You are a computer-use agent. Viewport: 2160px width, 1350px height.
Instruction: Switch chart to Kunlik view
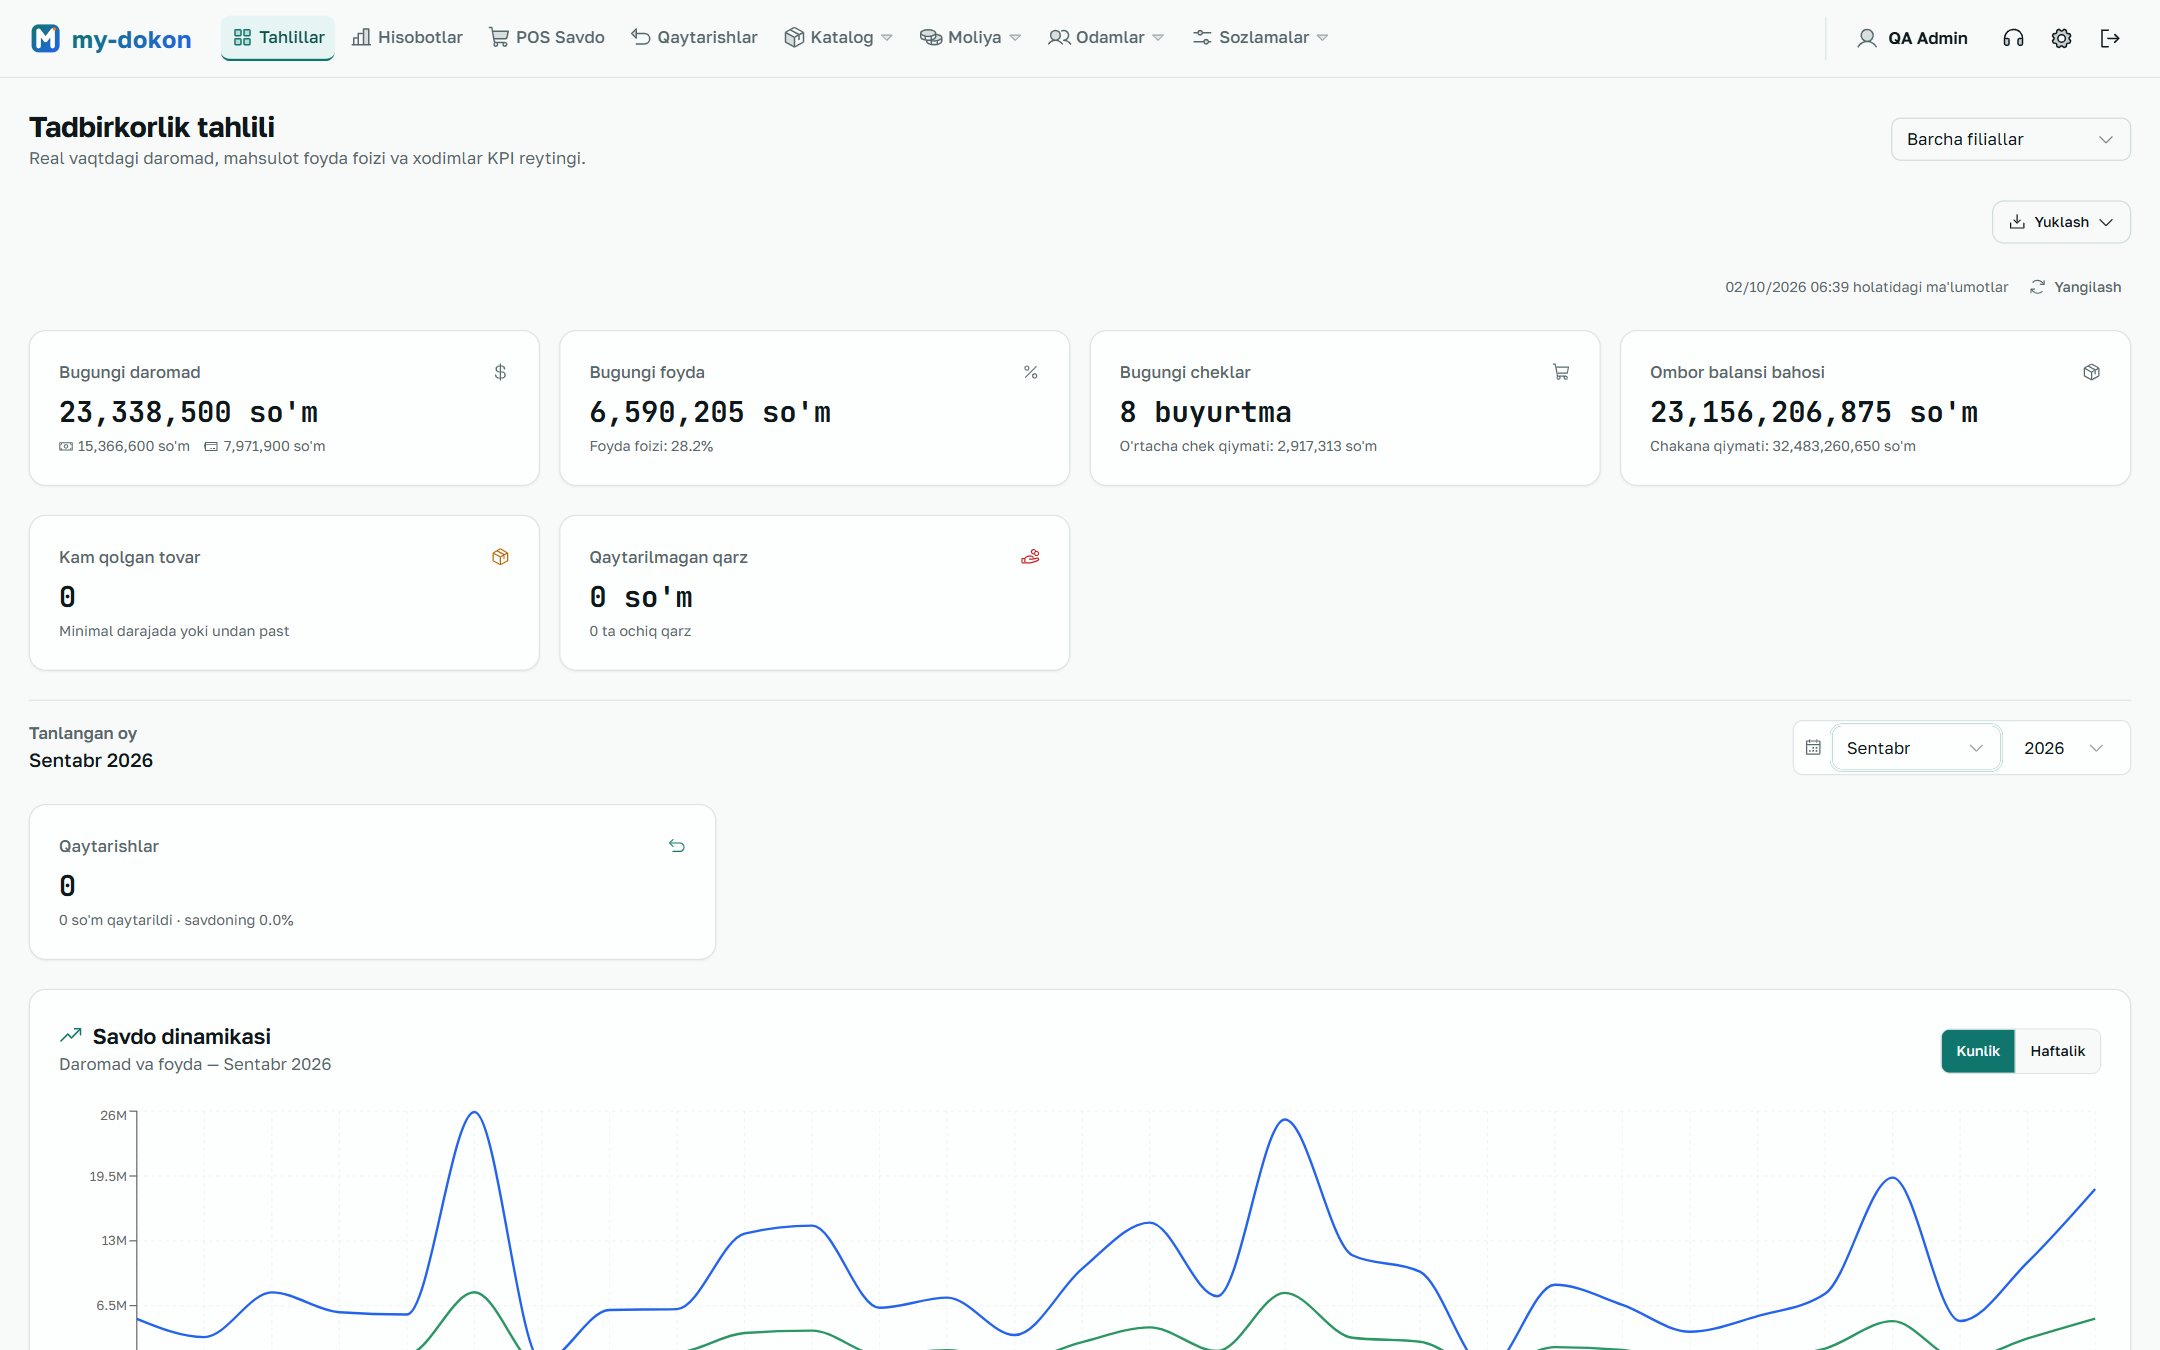click(x=1977, y=1051)
